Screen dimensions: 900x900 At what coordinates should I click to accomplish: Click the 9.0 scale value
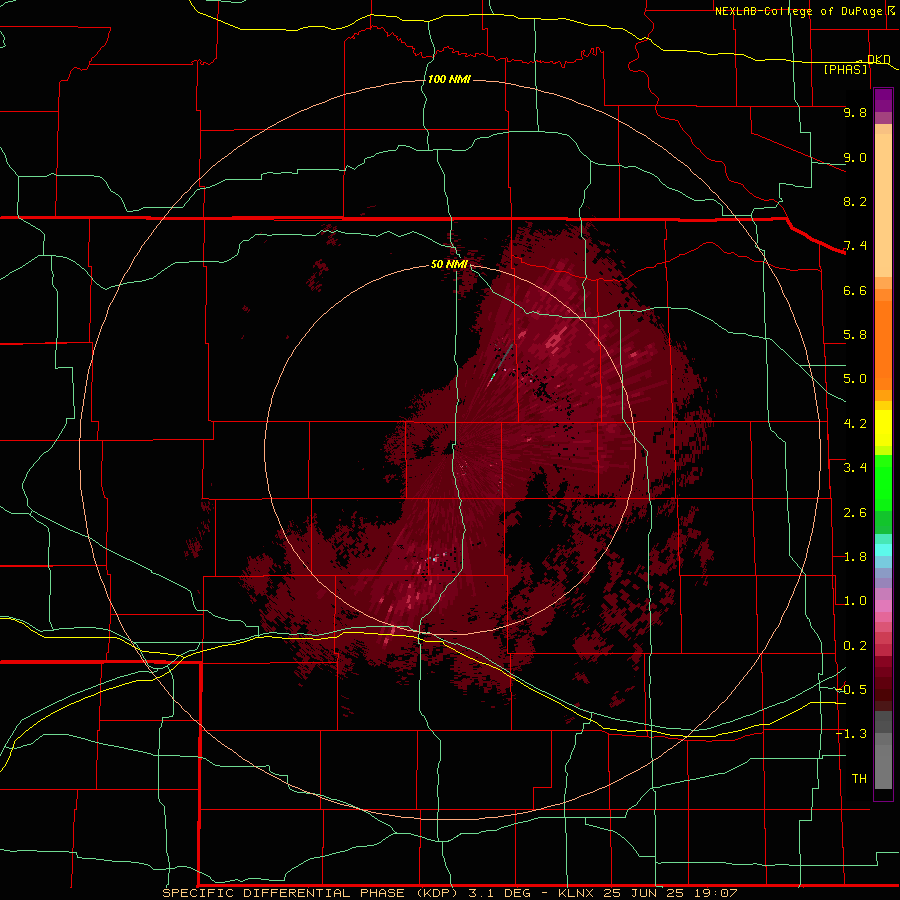[855, 157]
